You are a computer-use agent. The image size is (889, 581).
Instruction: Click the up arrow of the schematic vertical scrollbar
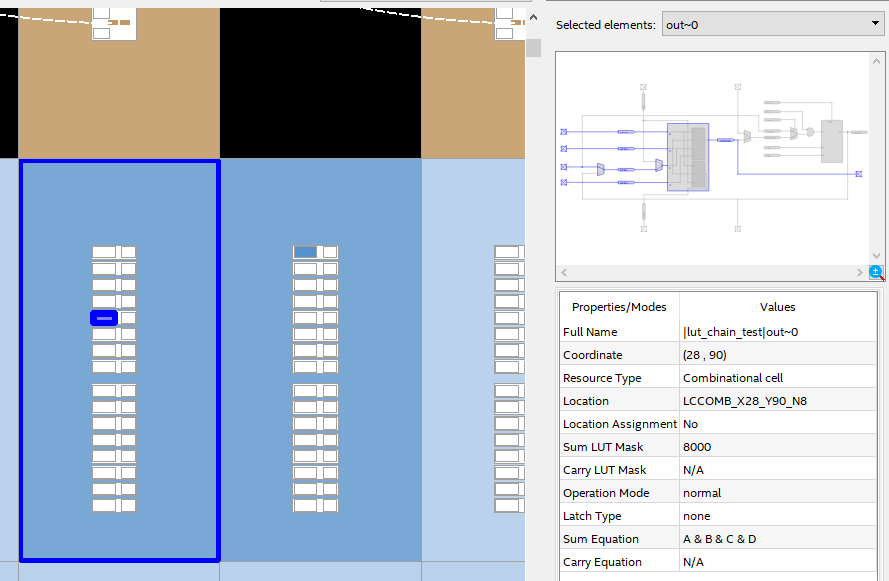pos(877,61)
